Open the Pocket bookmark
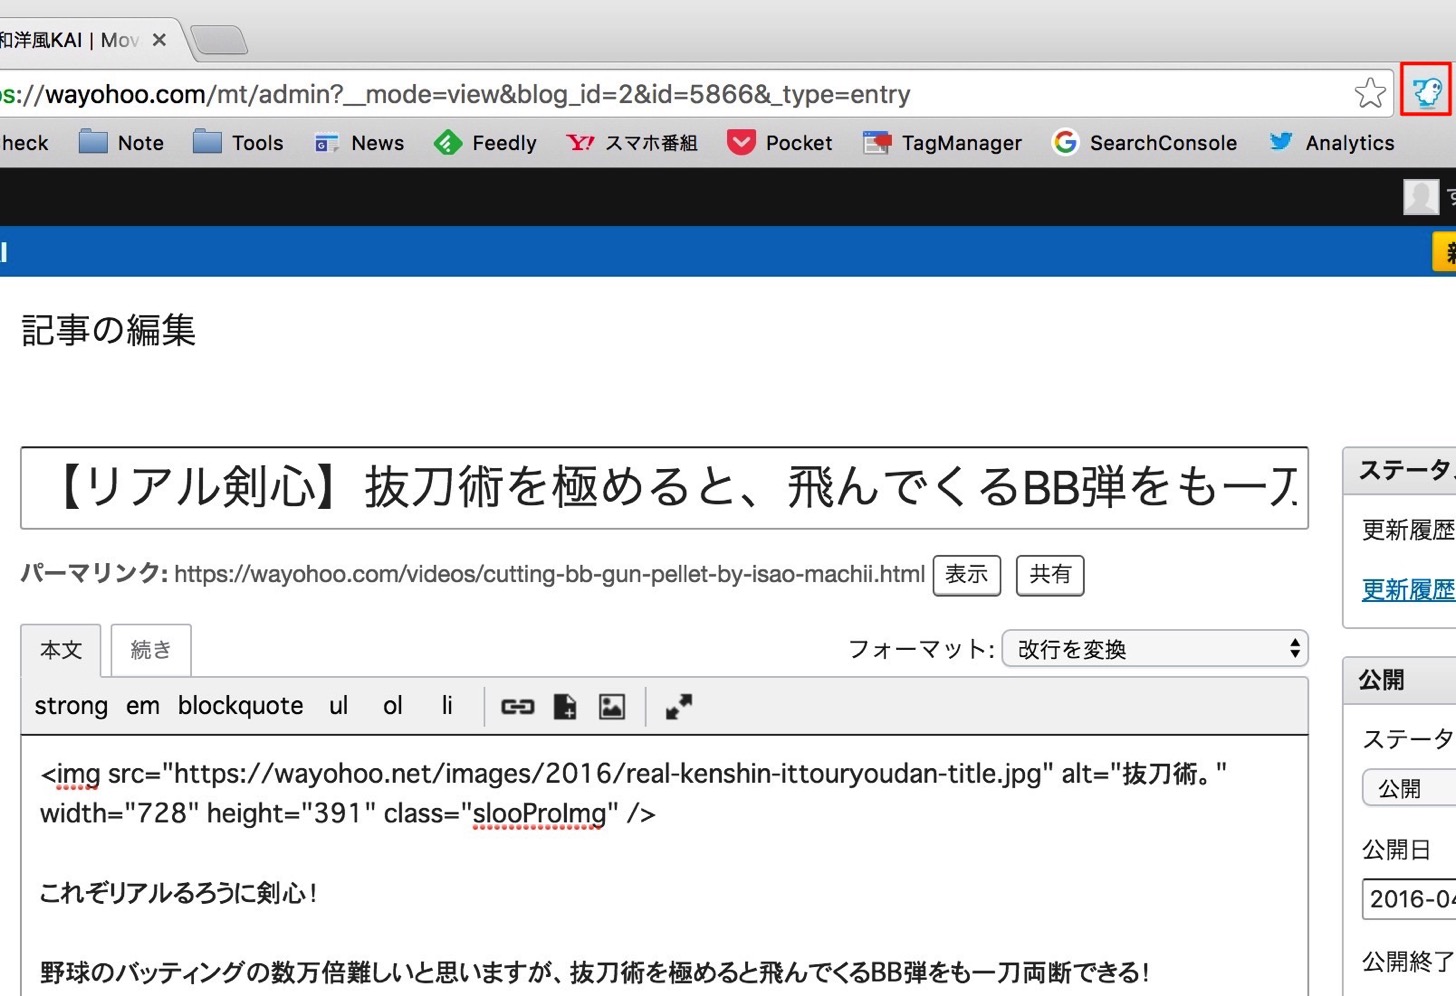This screenshot has height=996, width=1456. tap(779, 143)
